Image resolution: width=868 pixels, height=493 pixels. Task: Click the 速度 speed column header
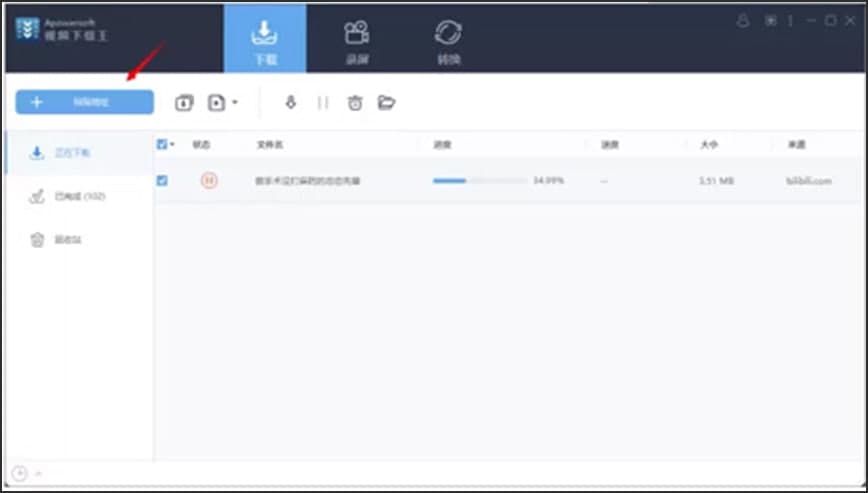click(610, 145)
